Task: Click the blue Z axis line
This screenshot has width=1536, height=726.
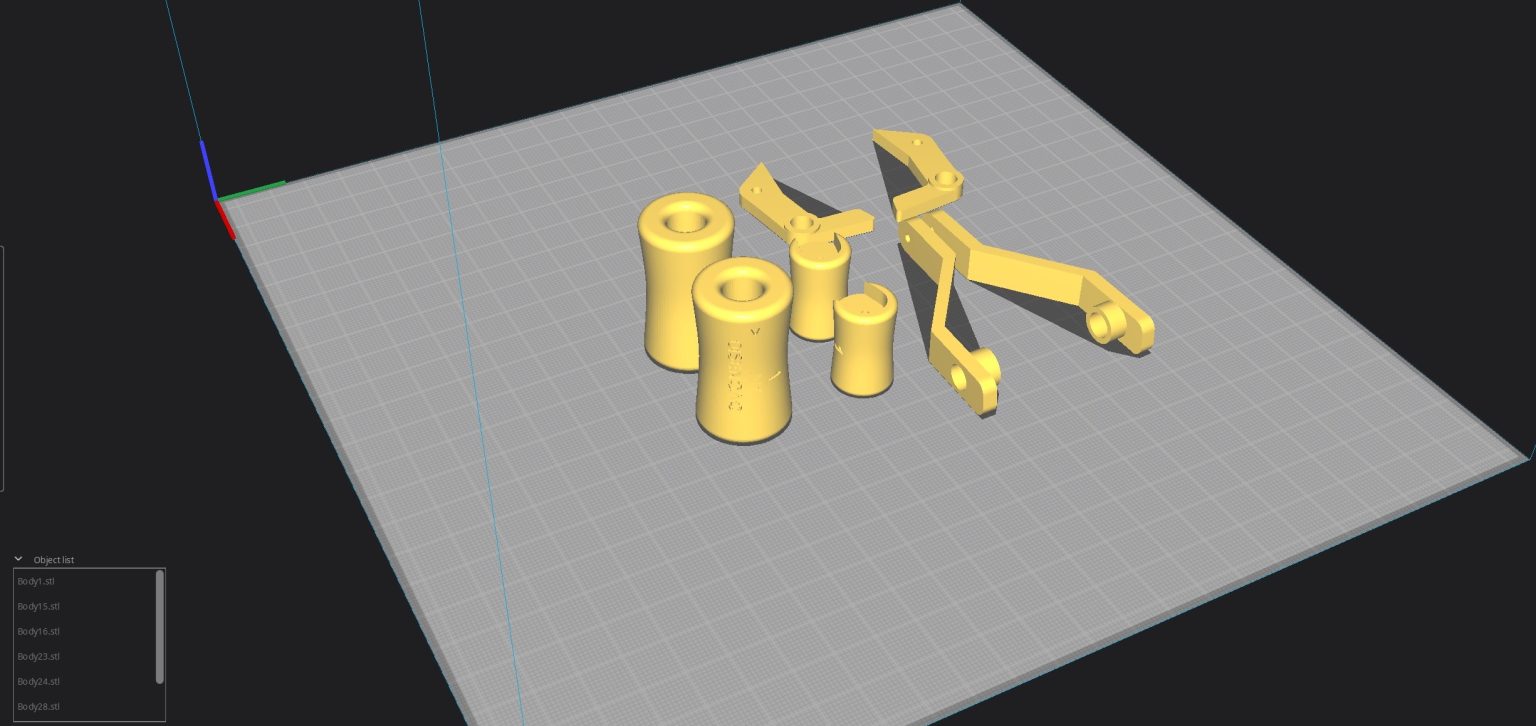Action: click(x=207, y=168)
